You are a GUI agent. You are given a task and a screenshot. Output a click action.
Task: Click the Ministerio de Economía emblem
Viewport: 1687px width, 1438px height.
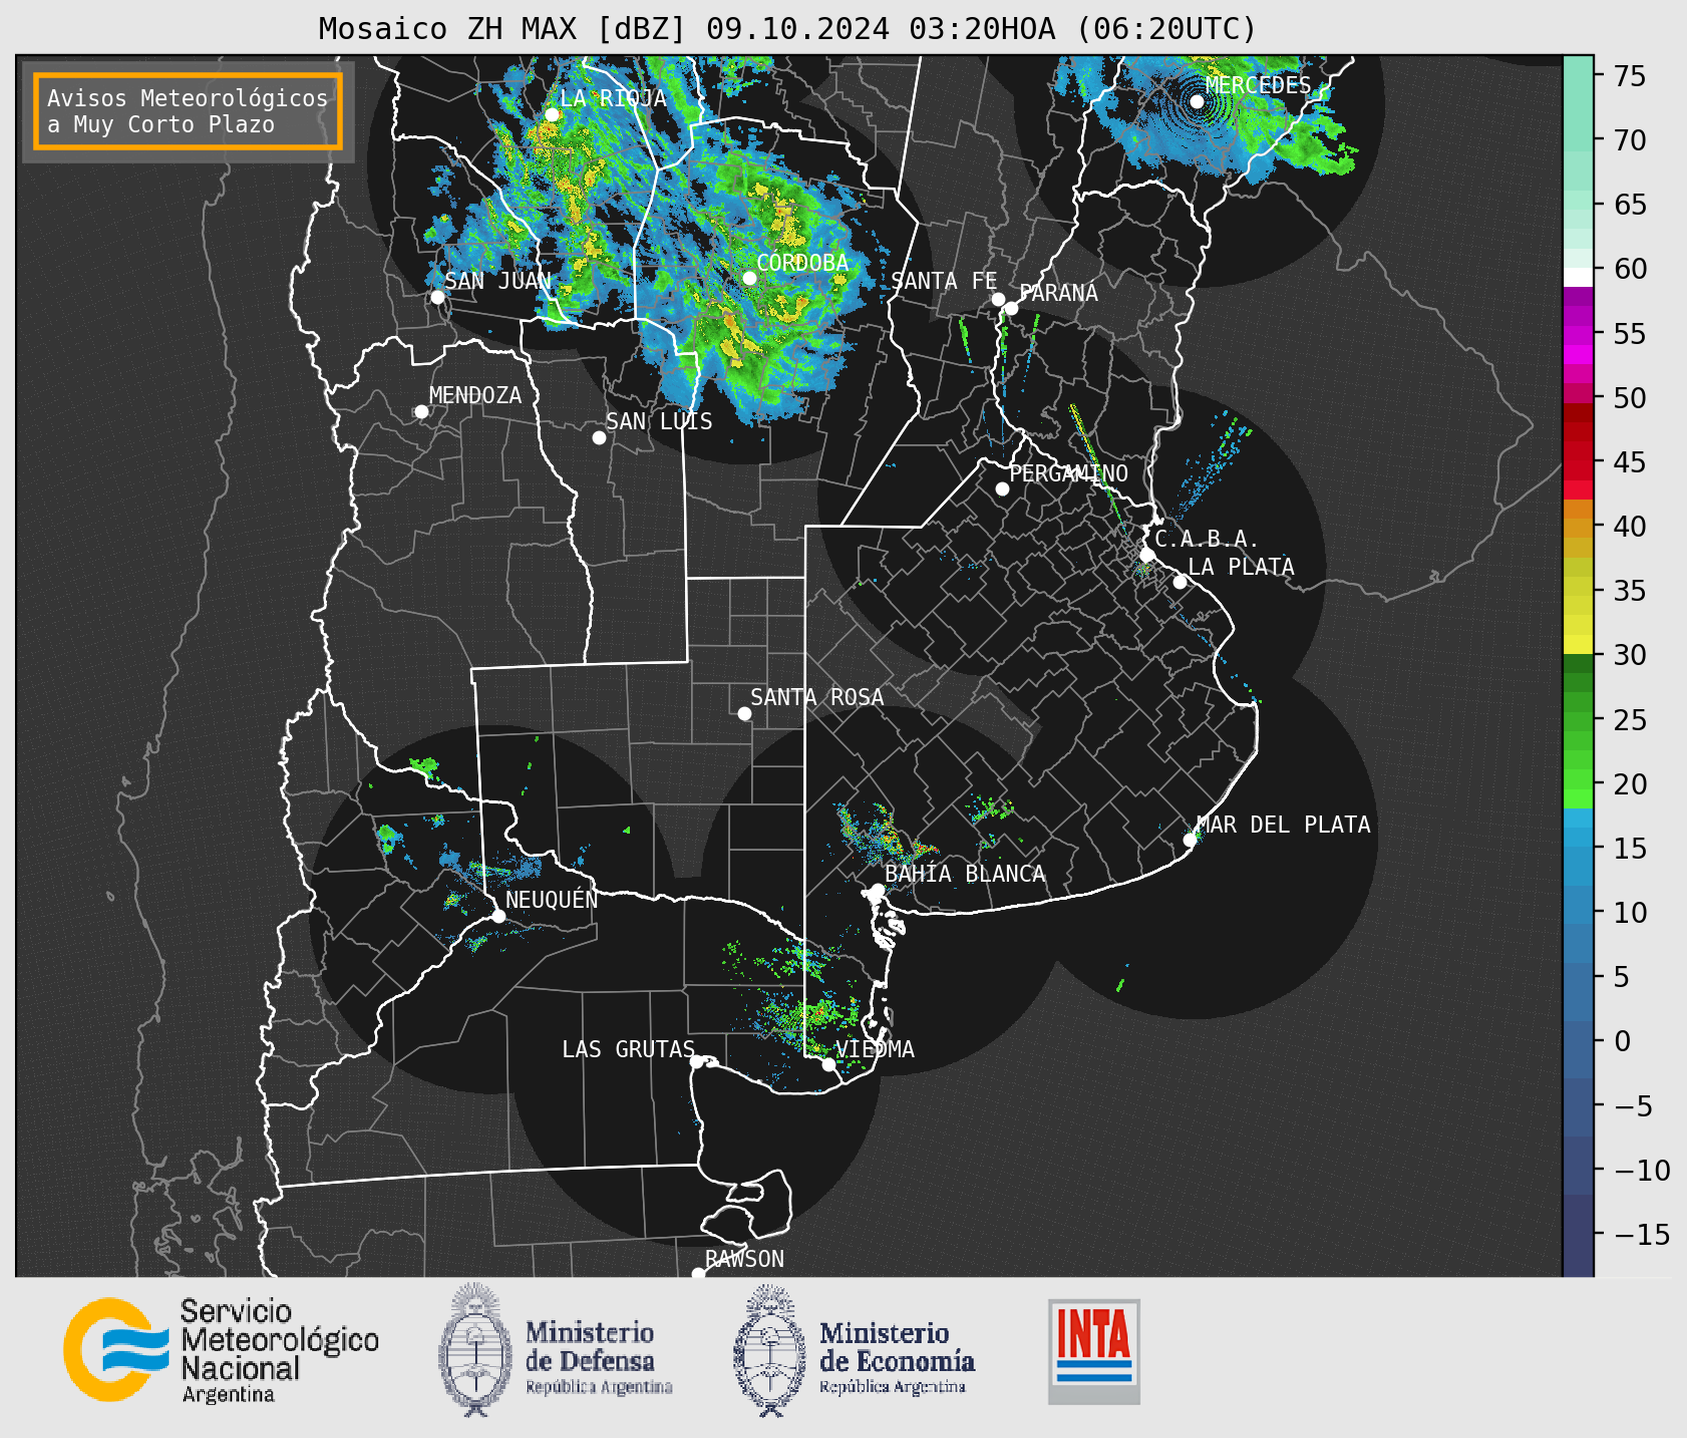[x=770, y=1350]
